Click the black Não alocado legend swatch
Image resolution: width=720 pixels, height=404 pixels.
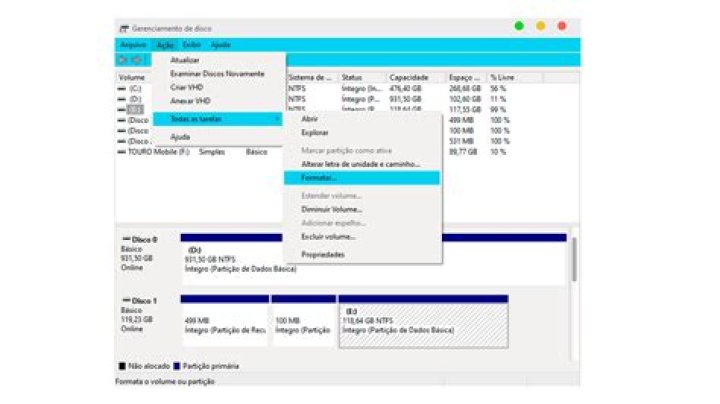point(122,366)
